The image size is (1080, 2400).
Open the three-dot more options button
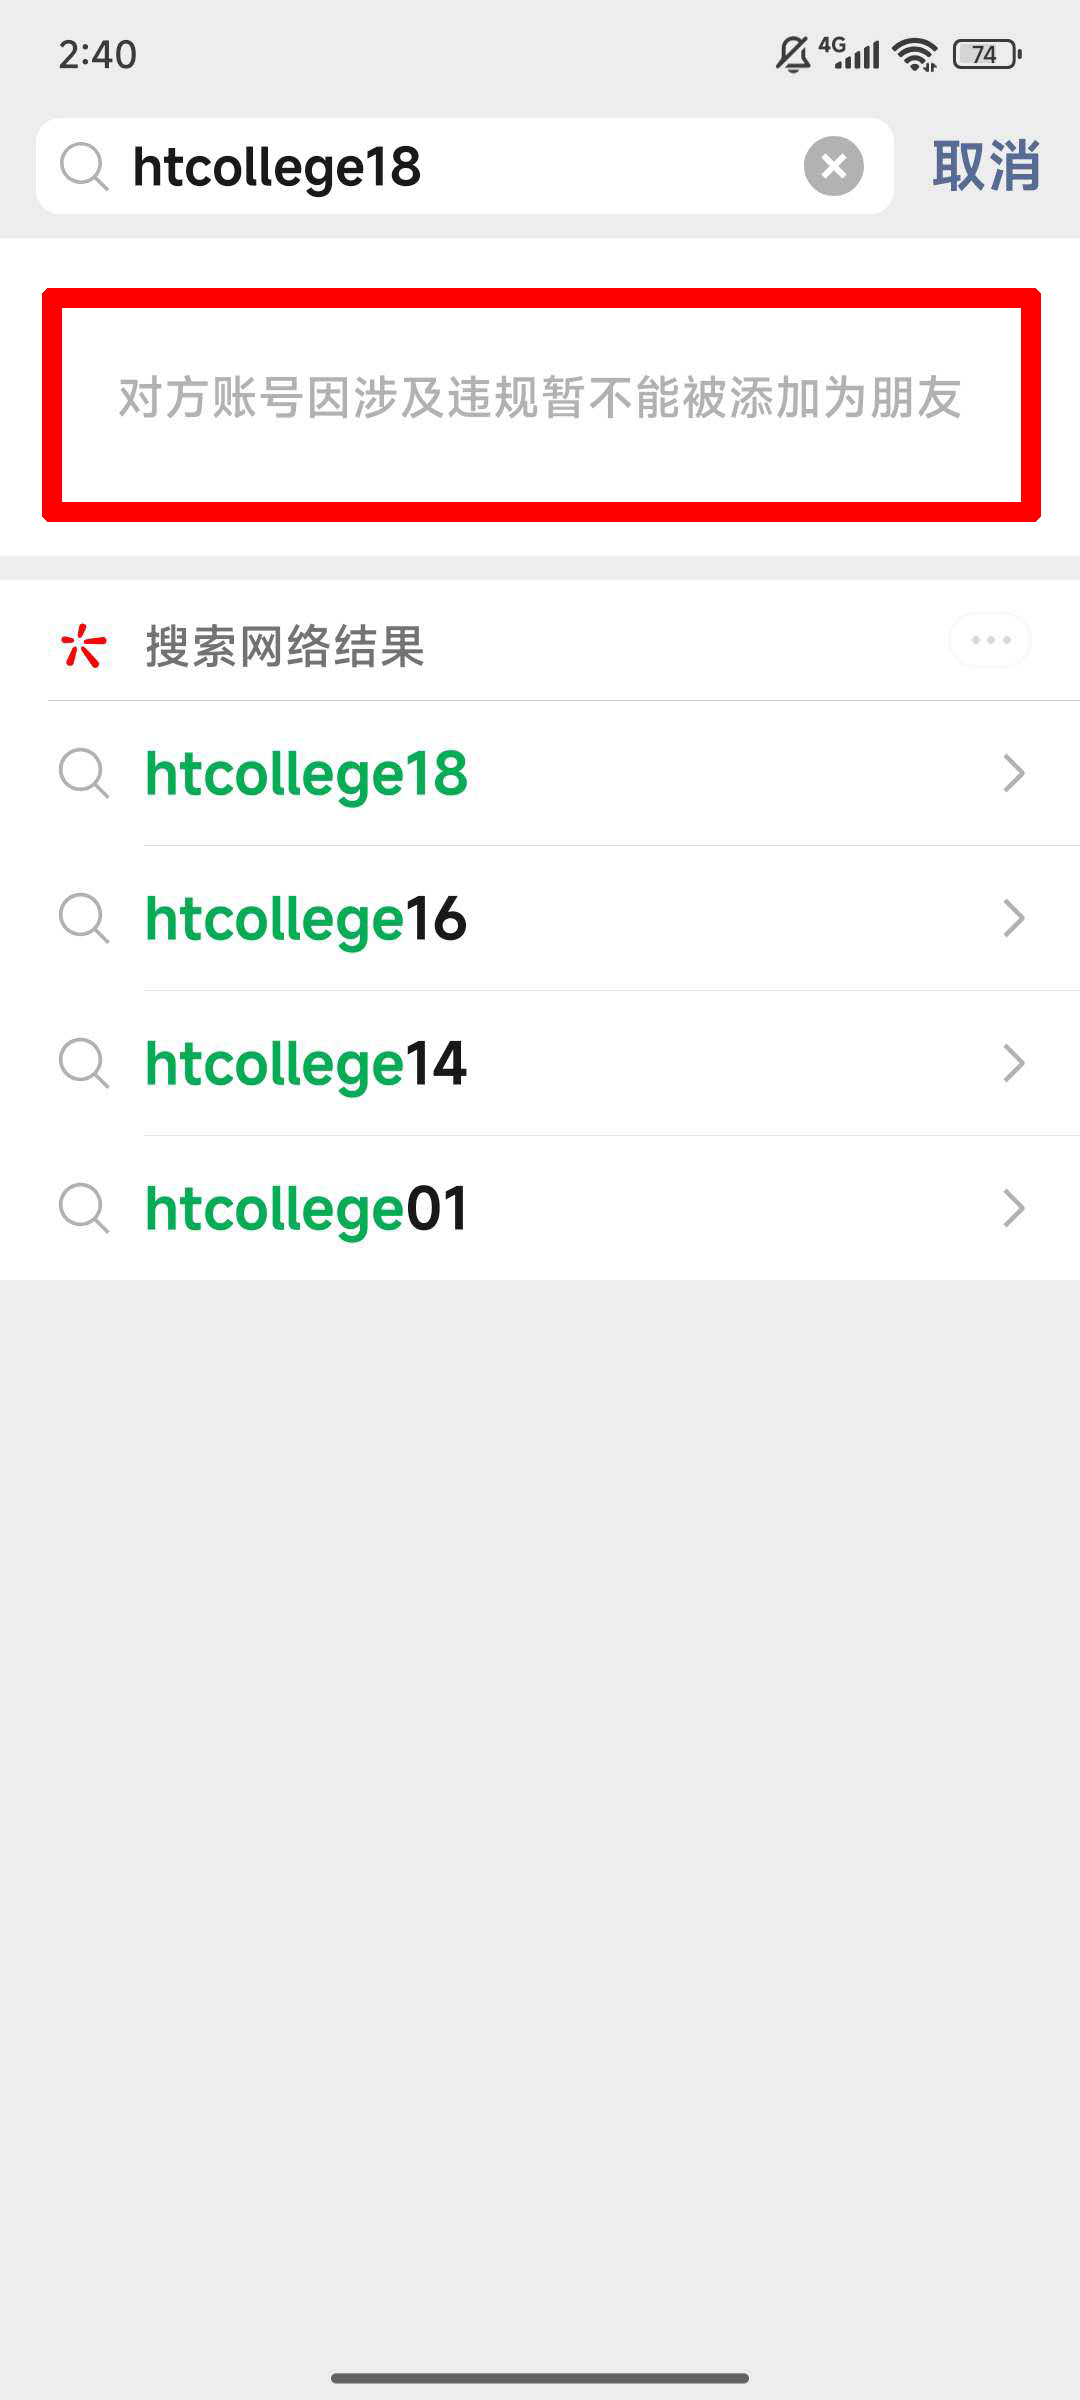click(990, 640)
